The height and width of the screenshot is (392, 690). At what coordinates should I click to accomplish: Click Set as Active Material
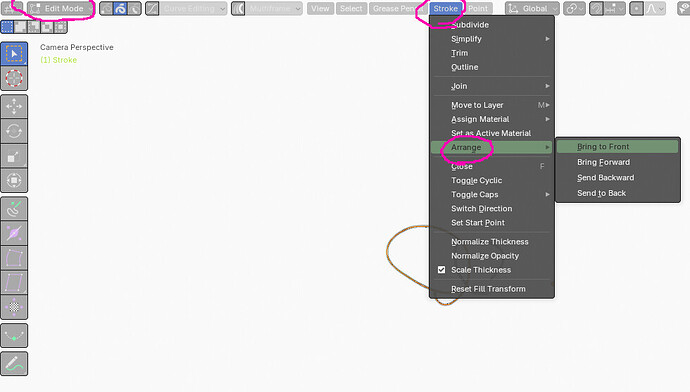(492, 133)
